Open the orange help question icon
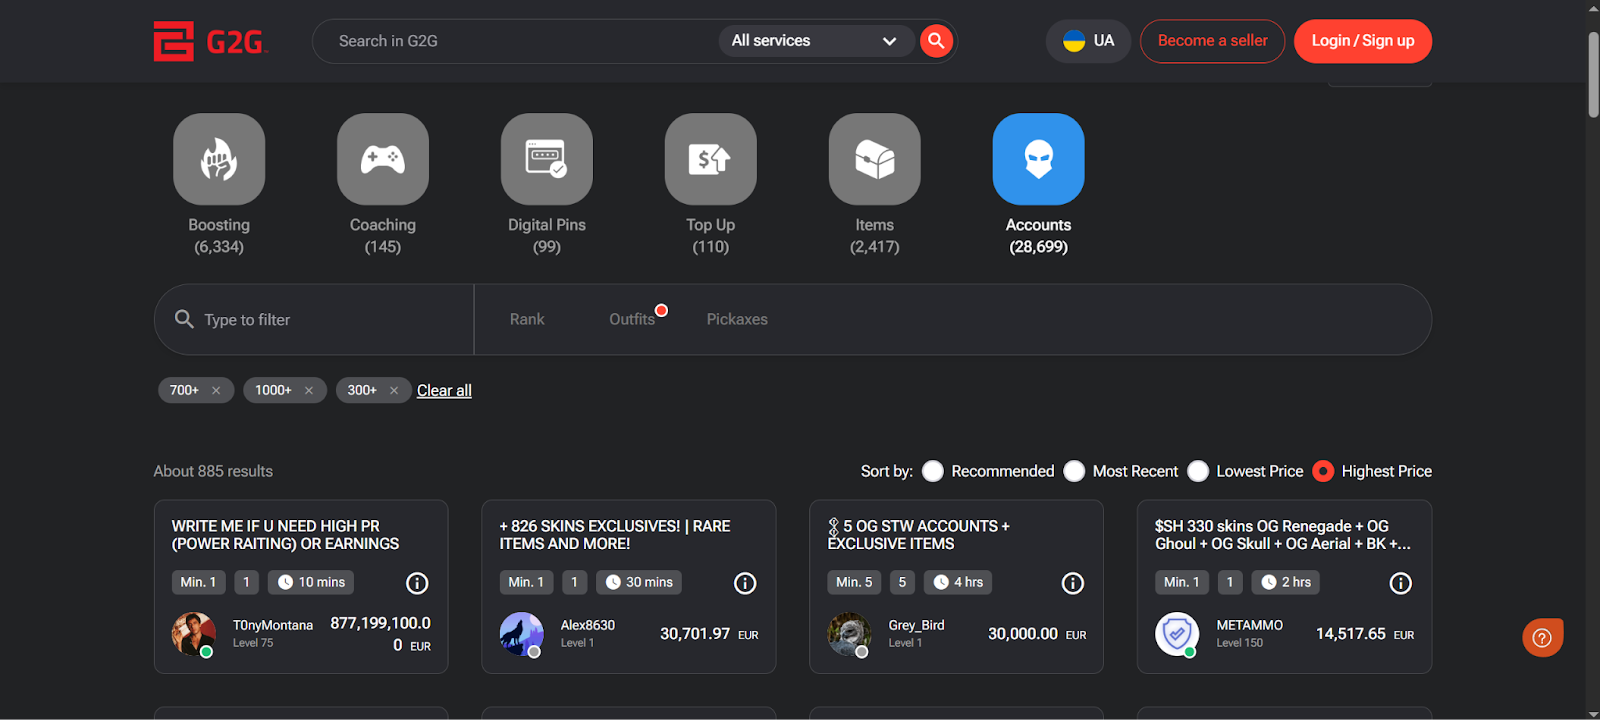Image resolution: width=1600 pixels, height=720 pixels. click(x=1542, y=637)
